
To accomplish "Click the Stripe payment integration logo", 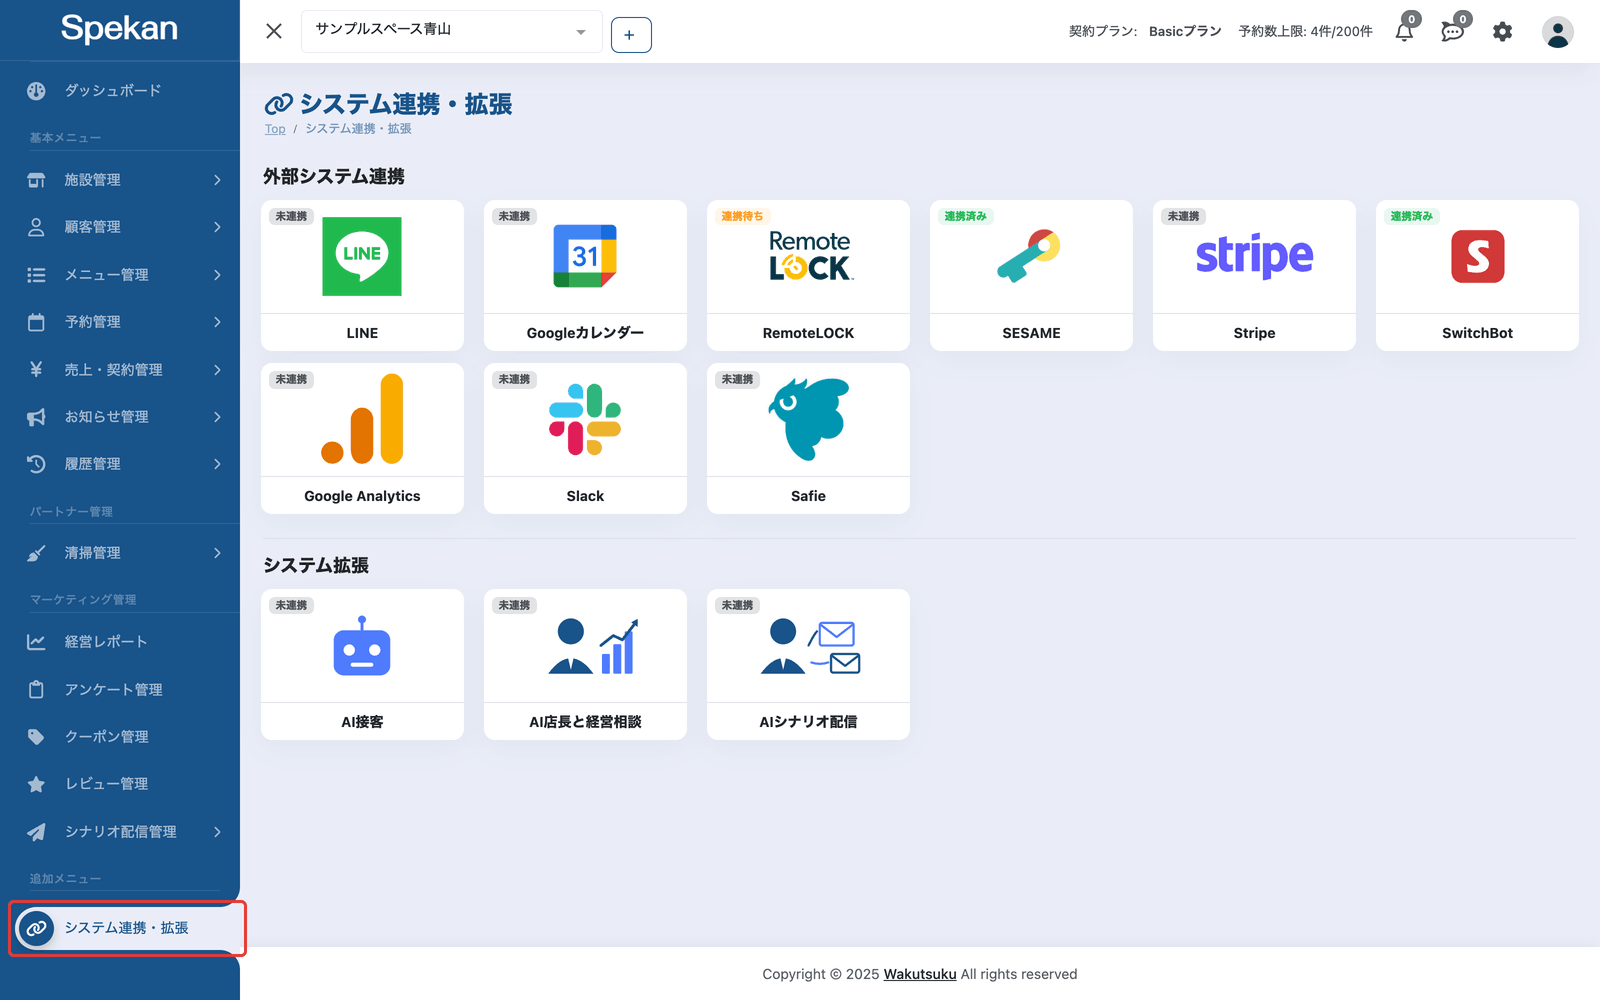I will point(1254,256).
